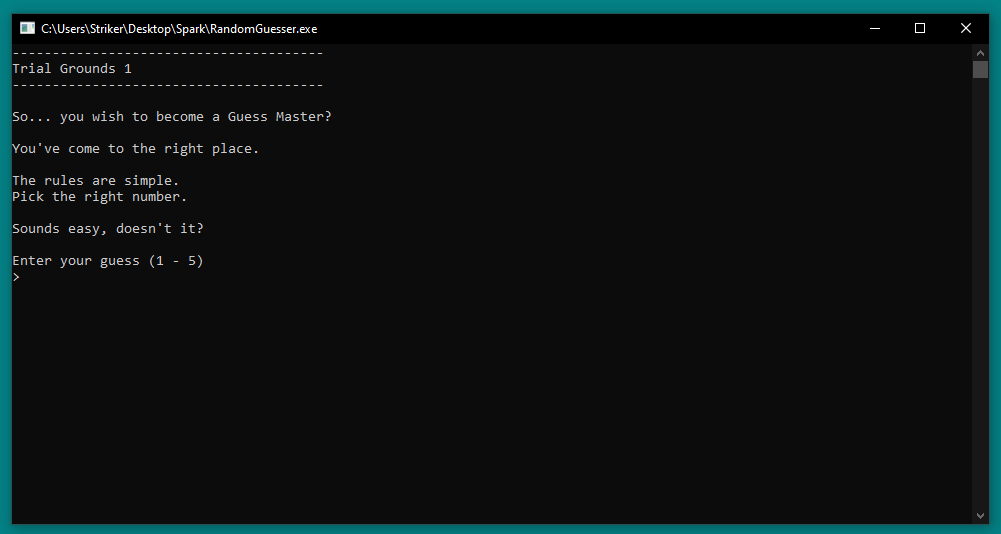Viewport: 1001px width, 534px height.
Task: Click the scrollbar down arrow
Action: (980, 515)
